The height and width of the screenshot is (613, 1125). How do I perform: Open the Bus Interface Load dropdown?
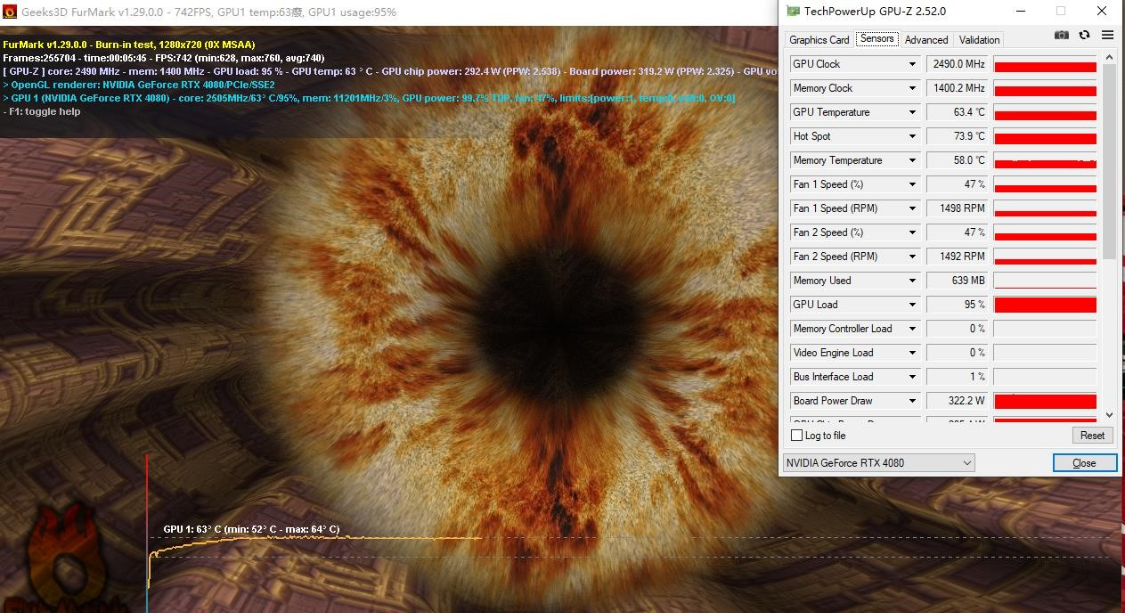point(912,377)
